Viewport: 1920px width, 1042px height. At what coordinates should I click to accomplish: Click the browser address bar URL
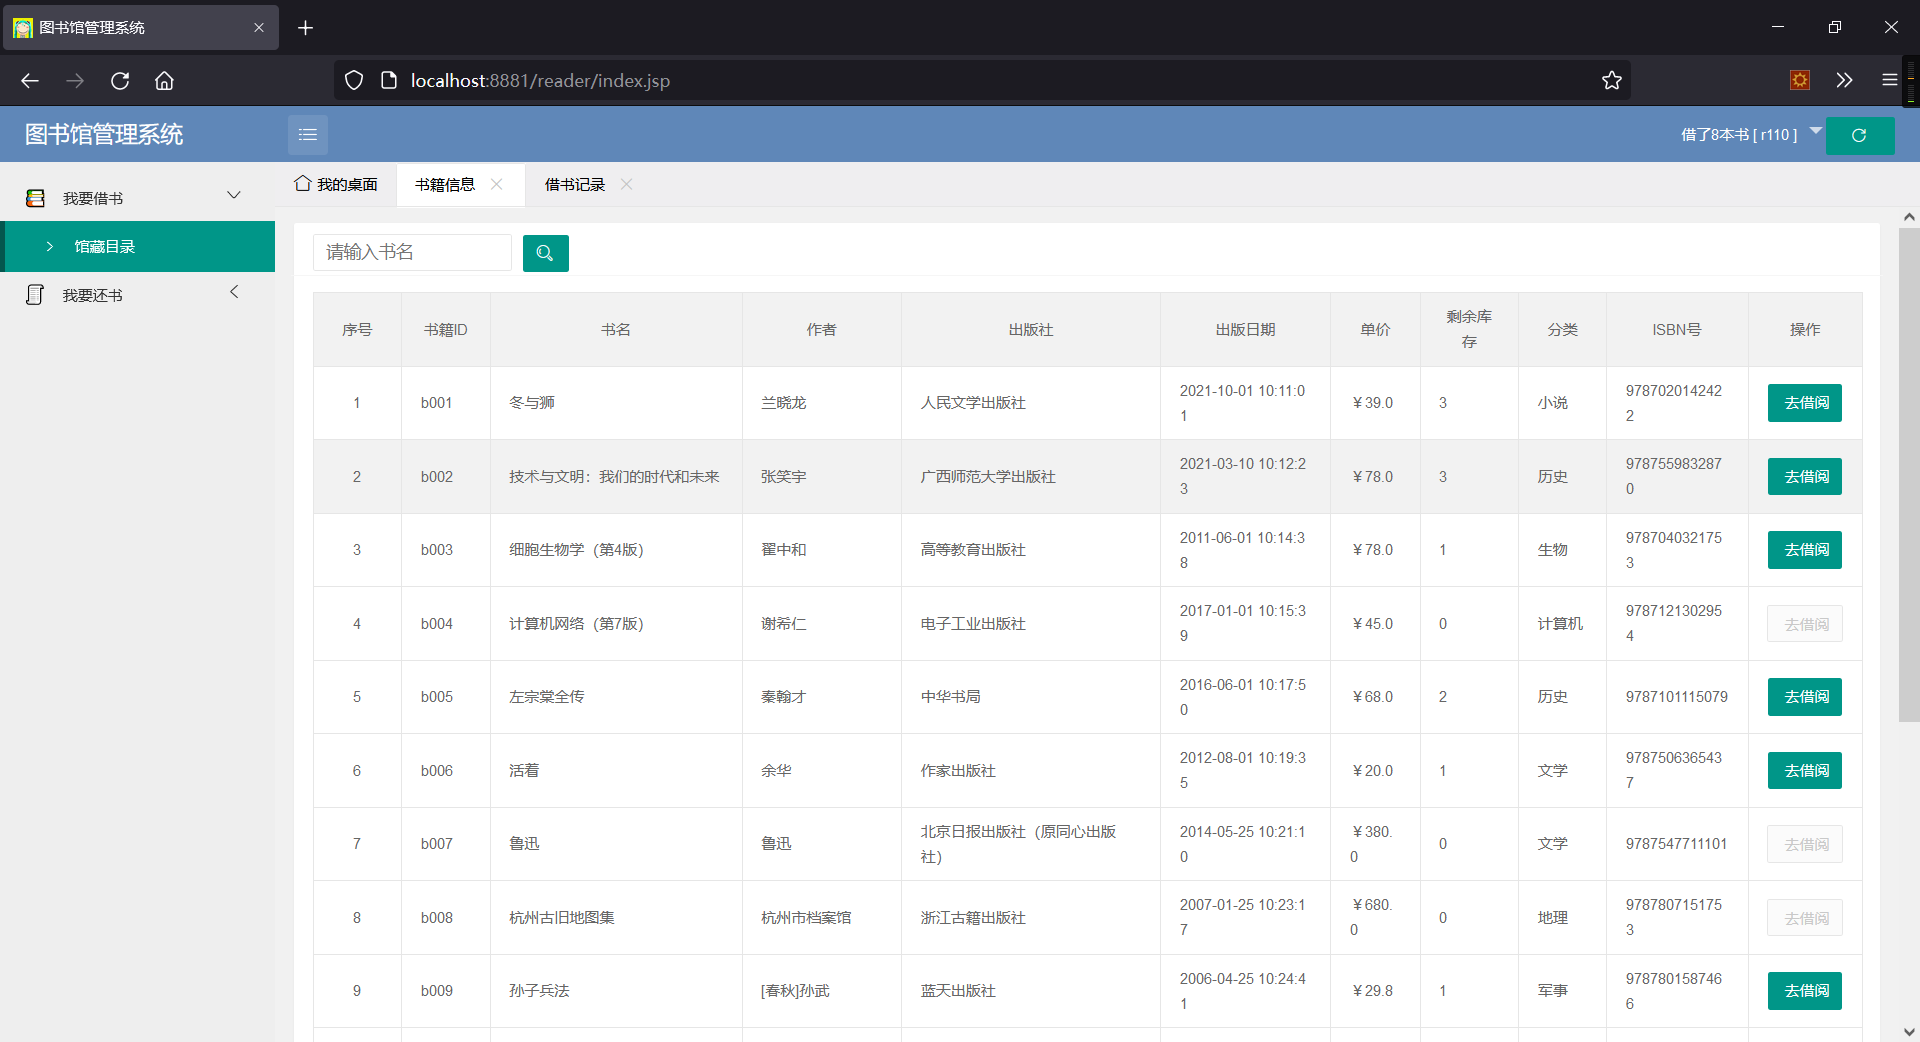coord(540,80)
